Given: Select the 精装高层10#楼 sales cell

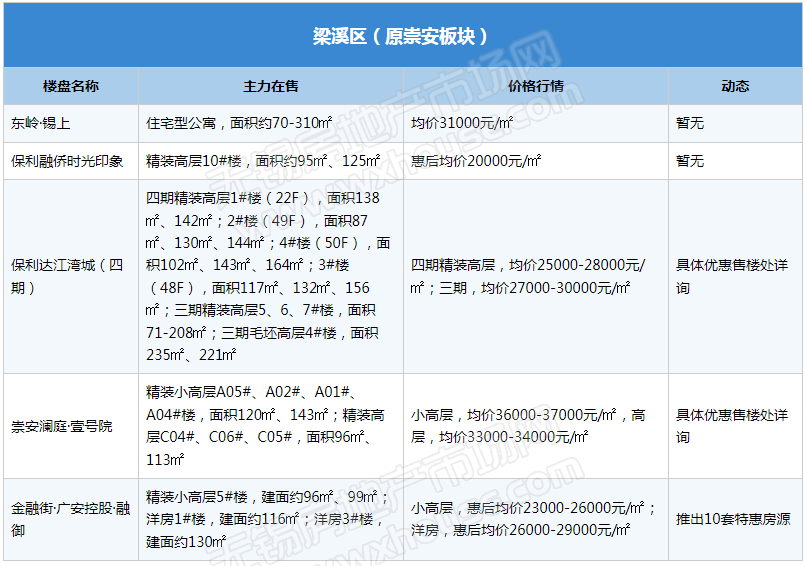Looking at the screenshot, I should 263,161.
